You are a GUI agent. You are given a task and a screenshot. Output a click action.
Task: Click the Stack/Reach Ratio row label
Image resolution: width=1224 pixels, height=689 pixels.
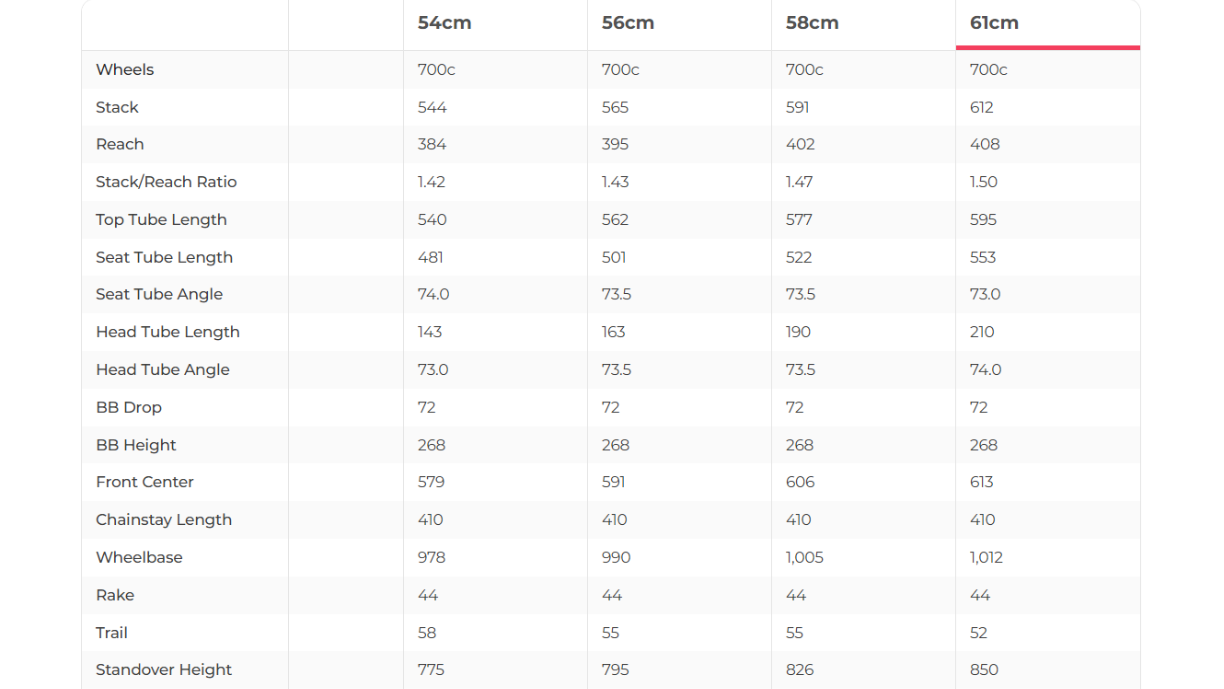166,182
